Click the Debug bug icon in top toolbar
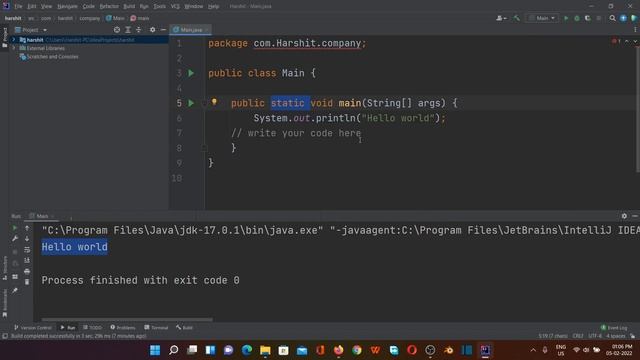 coord(577,18)
